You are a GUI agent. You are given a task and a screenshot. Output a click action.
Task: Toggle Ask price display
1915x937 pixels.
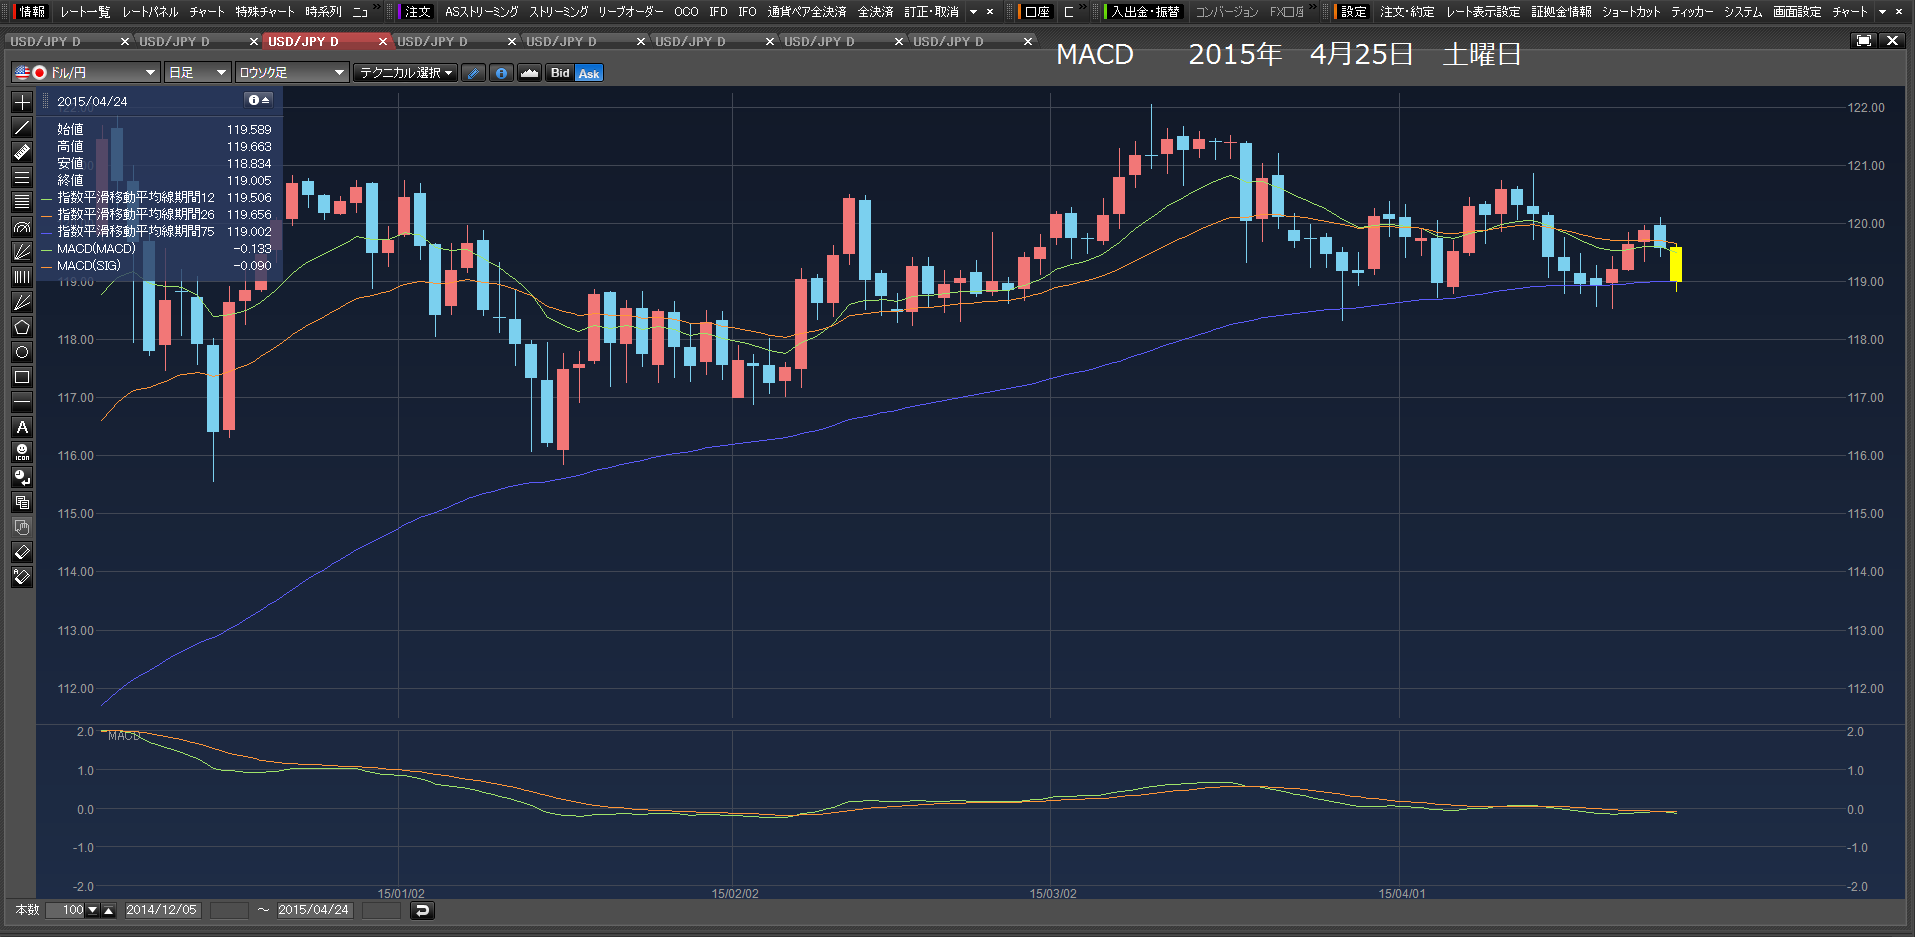[x=589, y=73]
